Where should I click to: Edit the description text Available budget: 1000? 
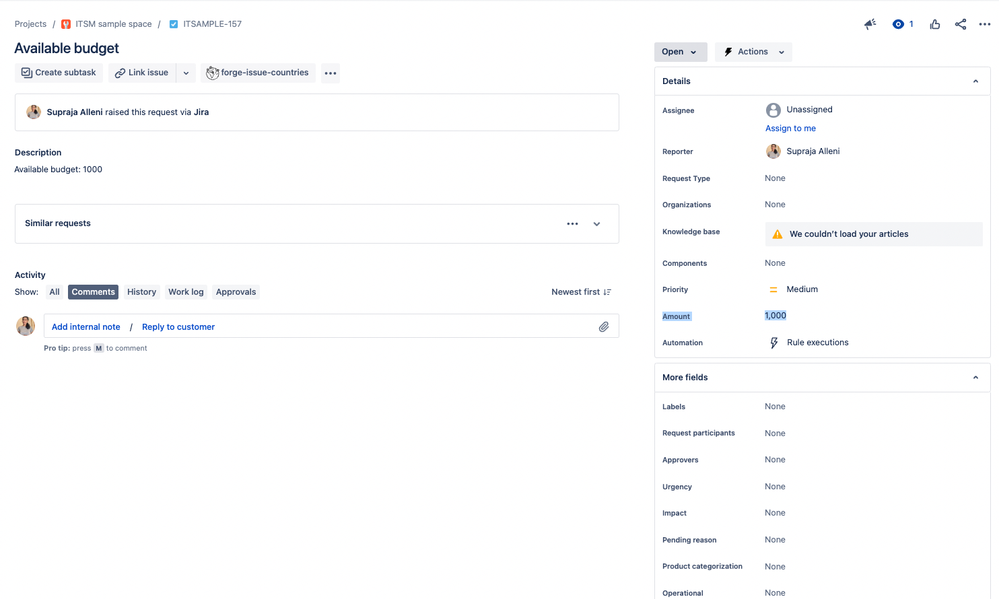pos(58,170)
